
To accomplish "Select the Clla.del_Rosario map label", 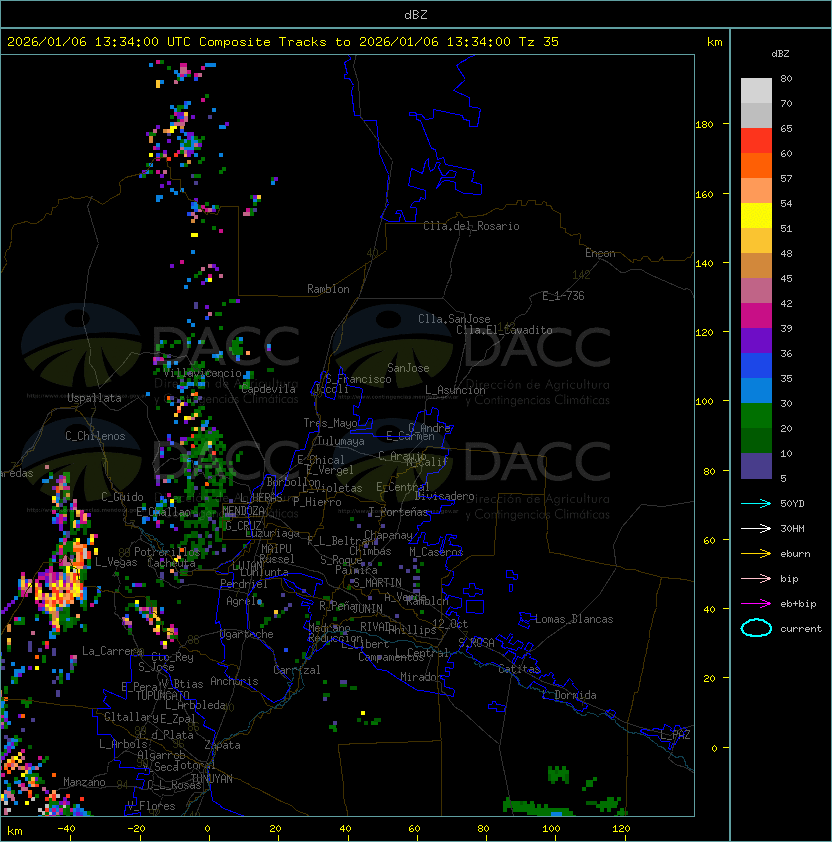I will 471,226.
